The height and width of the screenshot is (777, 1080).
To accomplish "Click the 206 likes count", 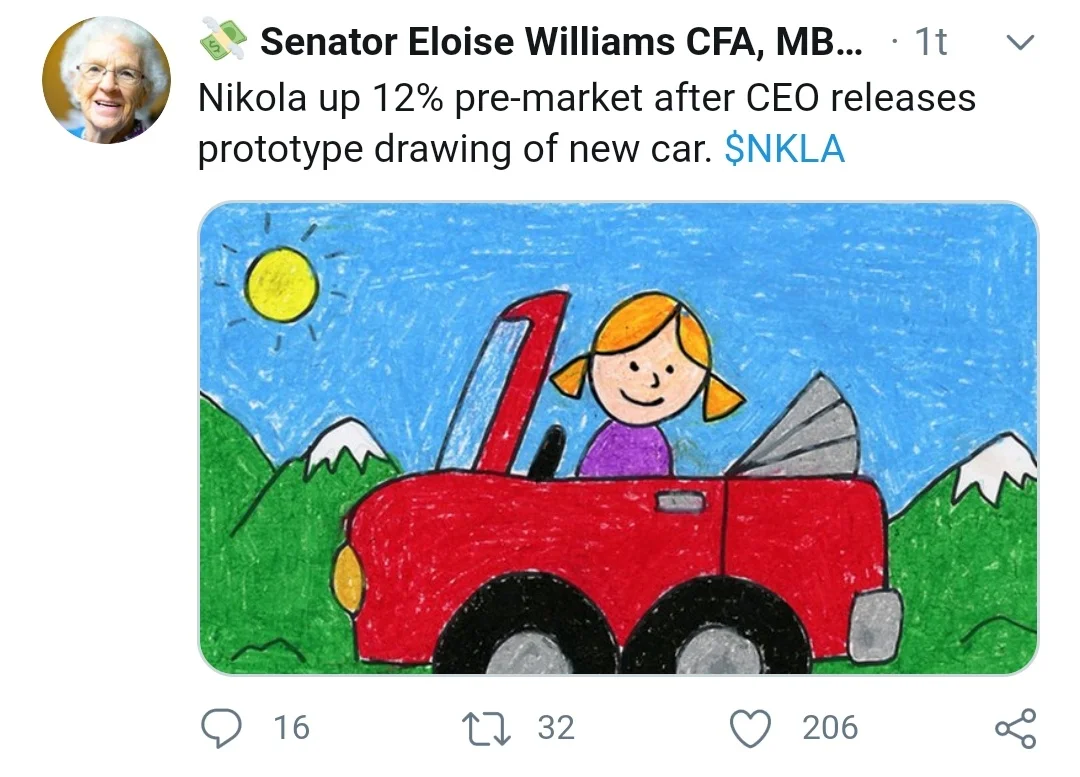I will click(829, 727).
